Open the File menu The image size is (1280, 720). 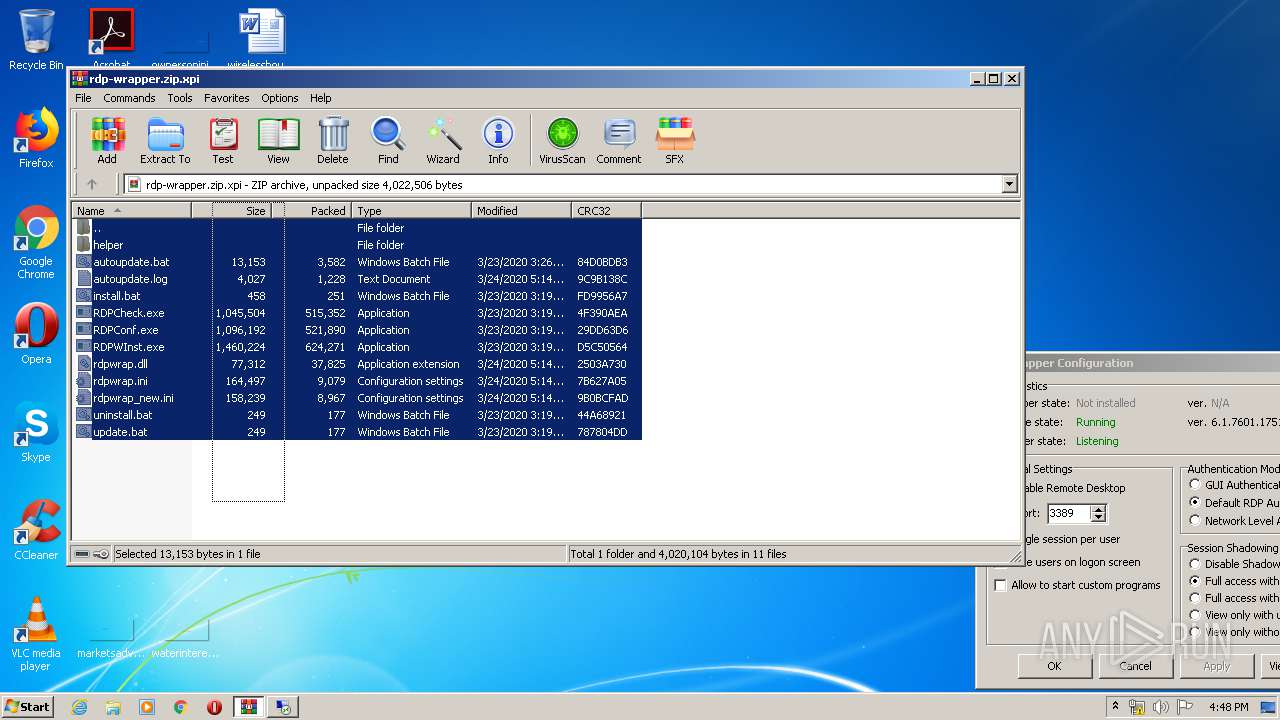click(x=83, y=98)
